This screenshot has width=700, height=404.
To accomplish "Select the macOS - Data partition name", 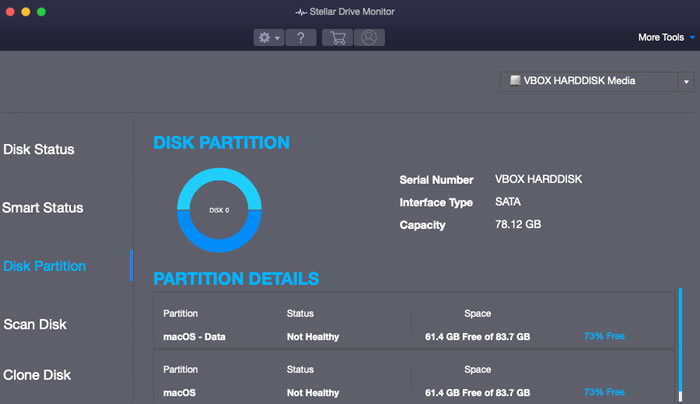I will pyautogui.click(x=194, y=337).
